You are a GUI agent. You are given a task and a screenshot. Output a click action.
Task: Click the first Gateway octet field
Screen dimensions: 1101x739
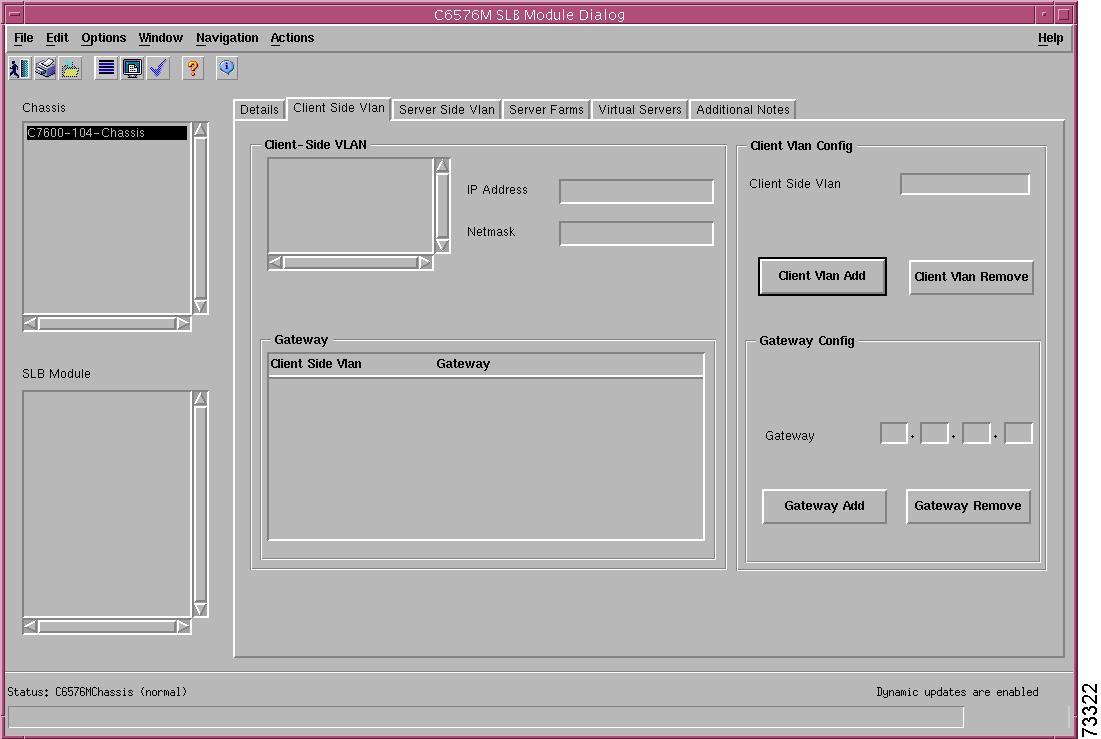(894, 433)
